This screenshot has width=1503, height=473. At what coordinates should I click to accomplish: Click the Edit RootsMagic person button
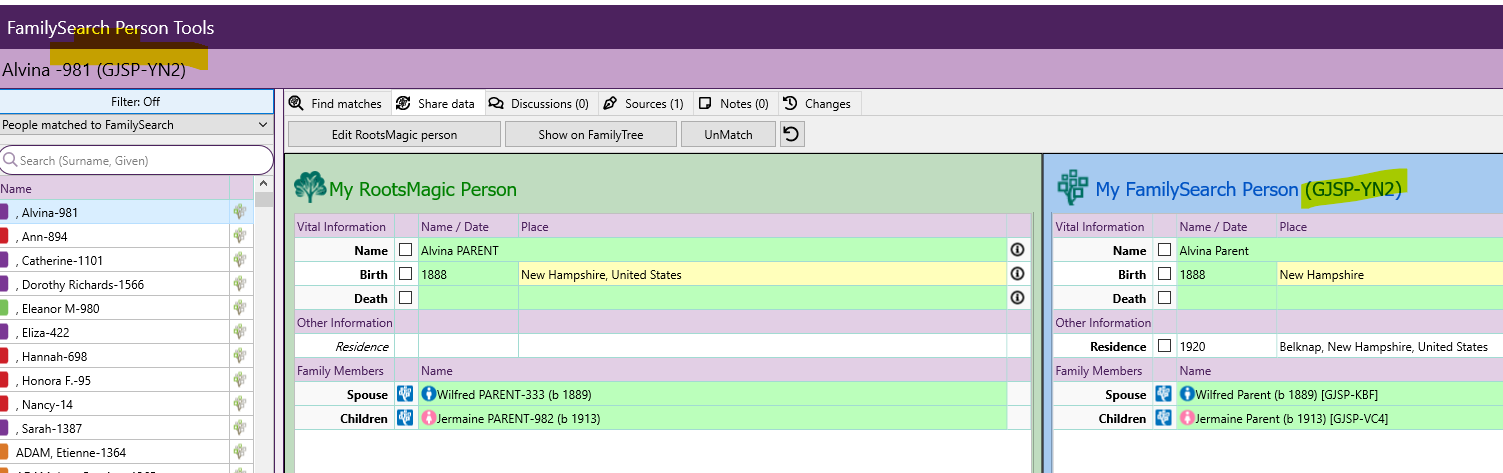pos(394,134)
